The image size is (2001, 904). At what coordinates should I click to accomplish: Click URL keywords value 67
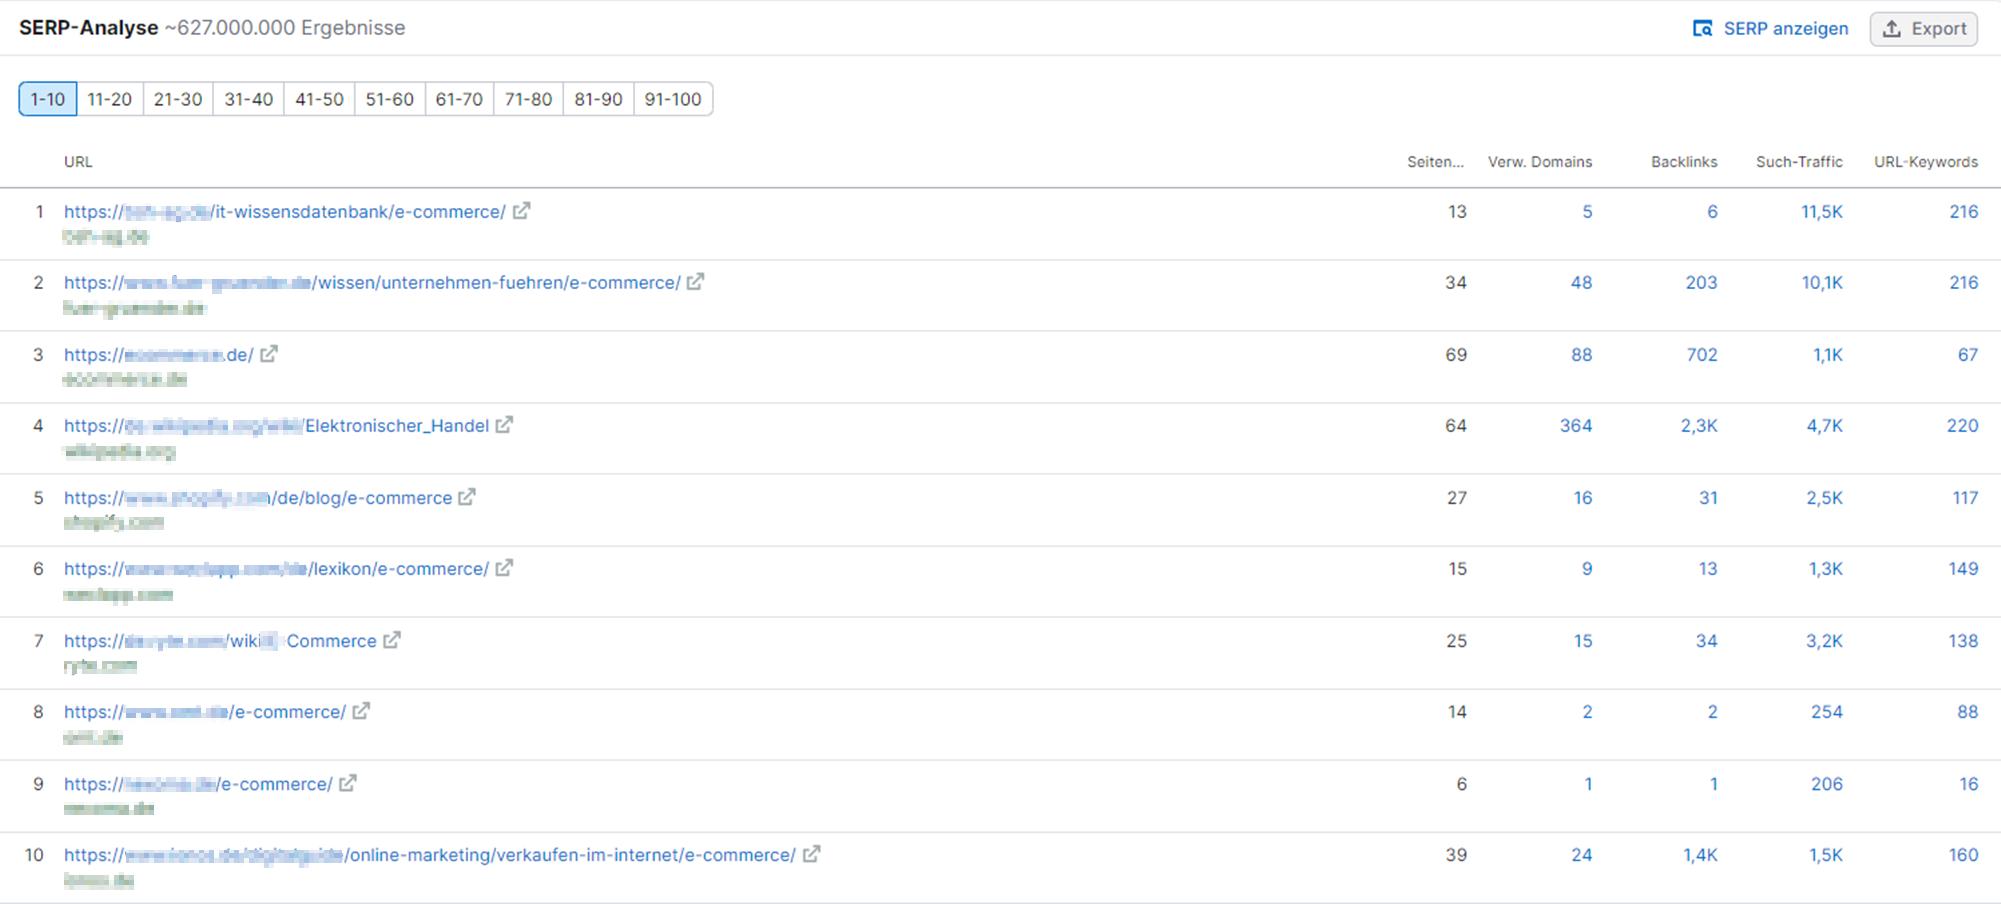point(1968,354)
